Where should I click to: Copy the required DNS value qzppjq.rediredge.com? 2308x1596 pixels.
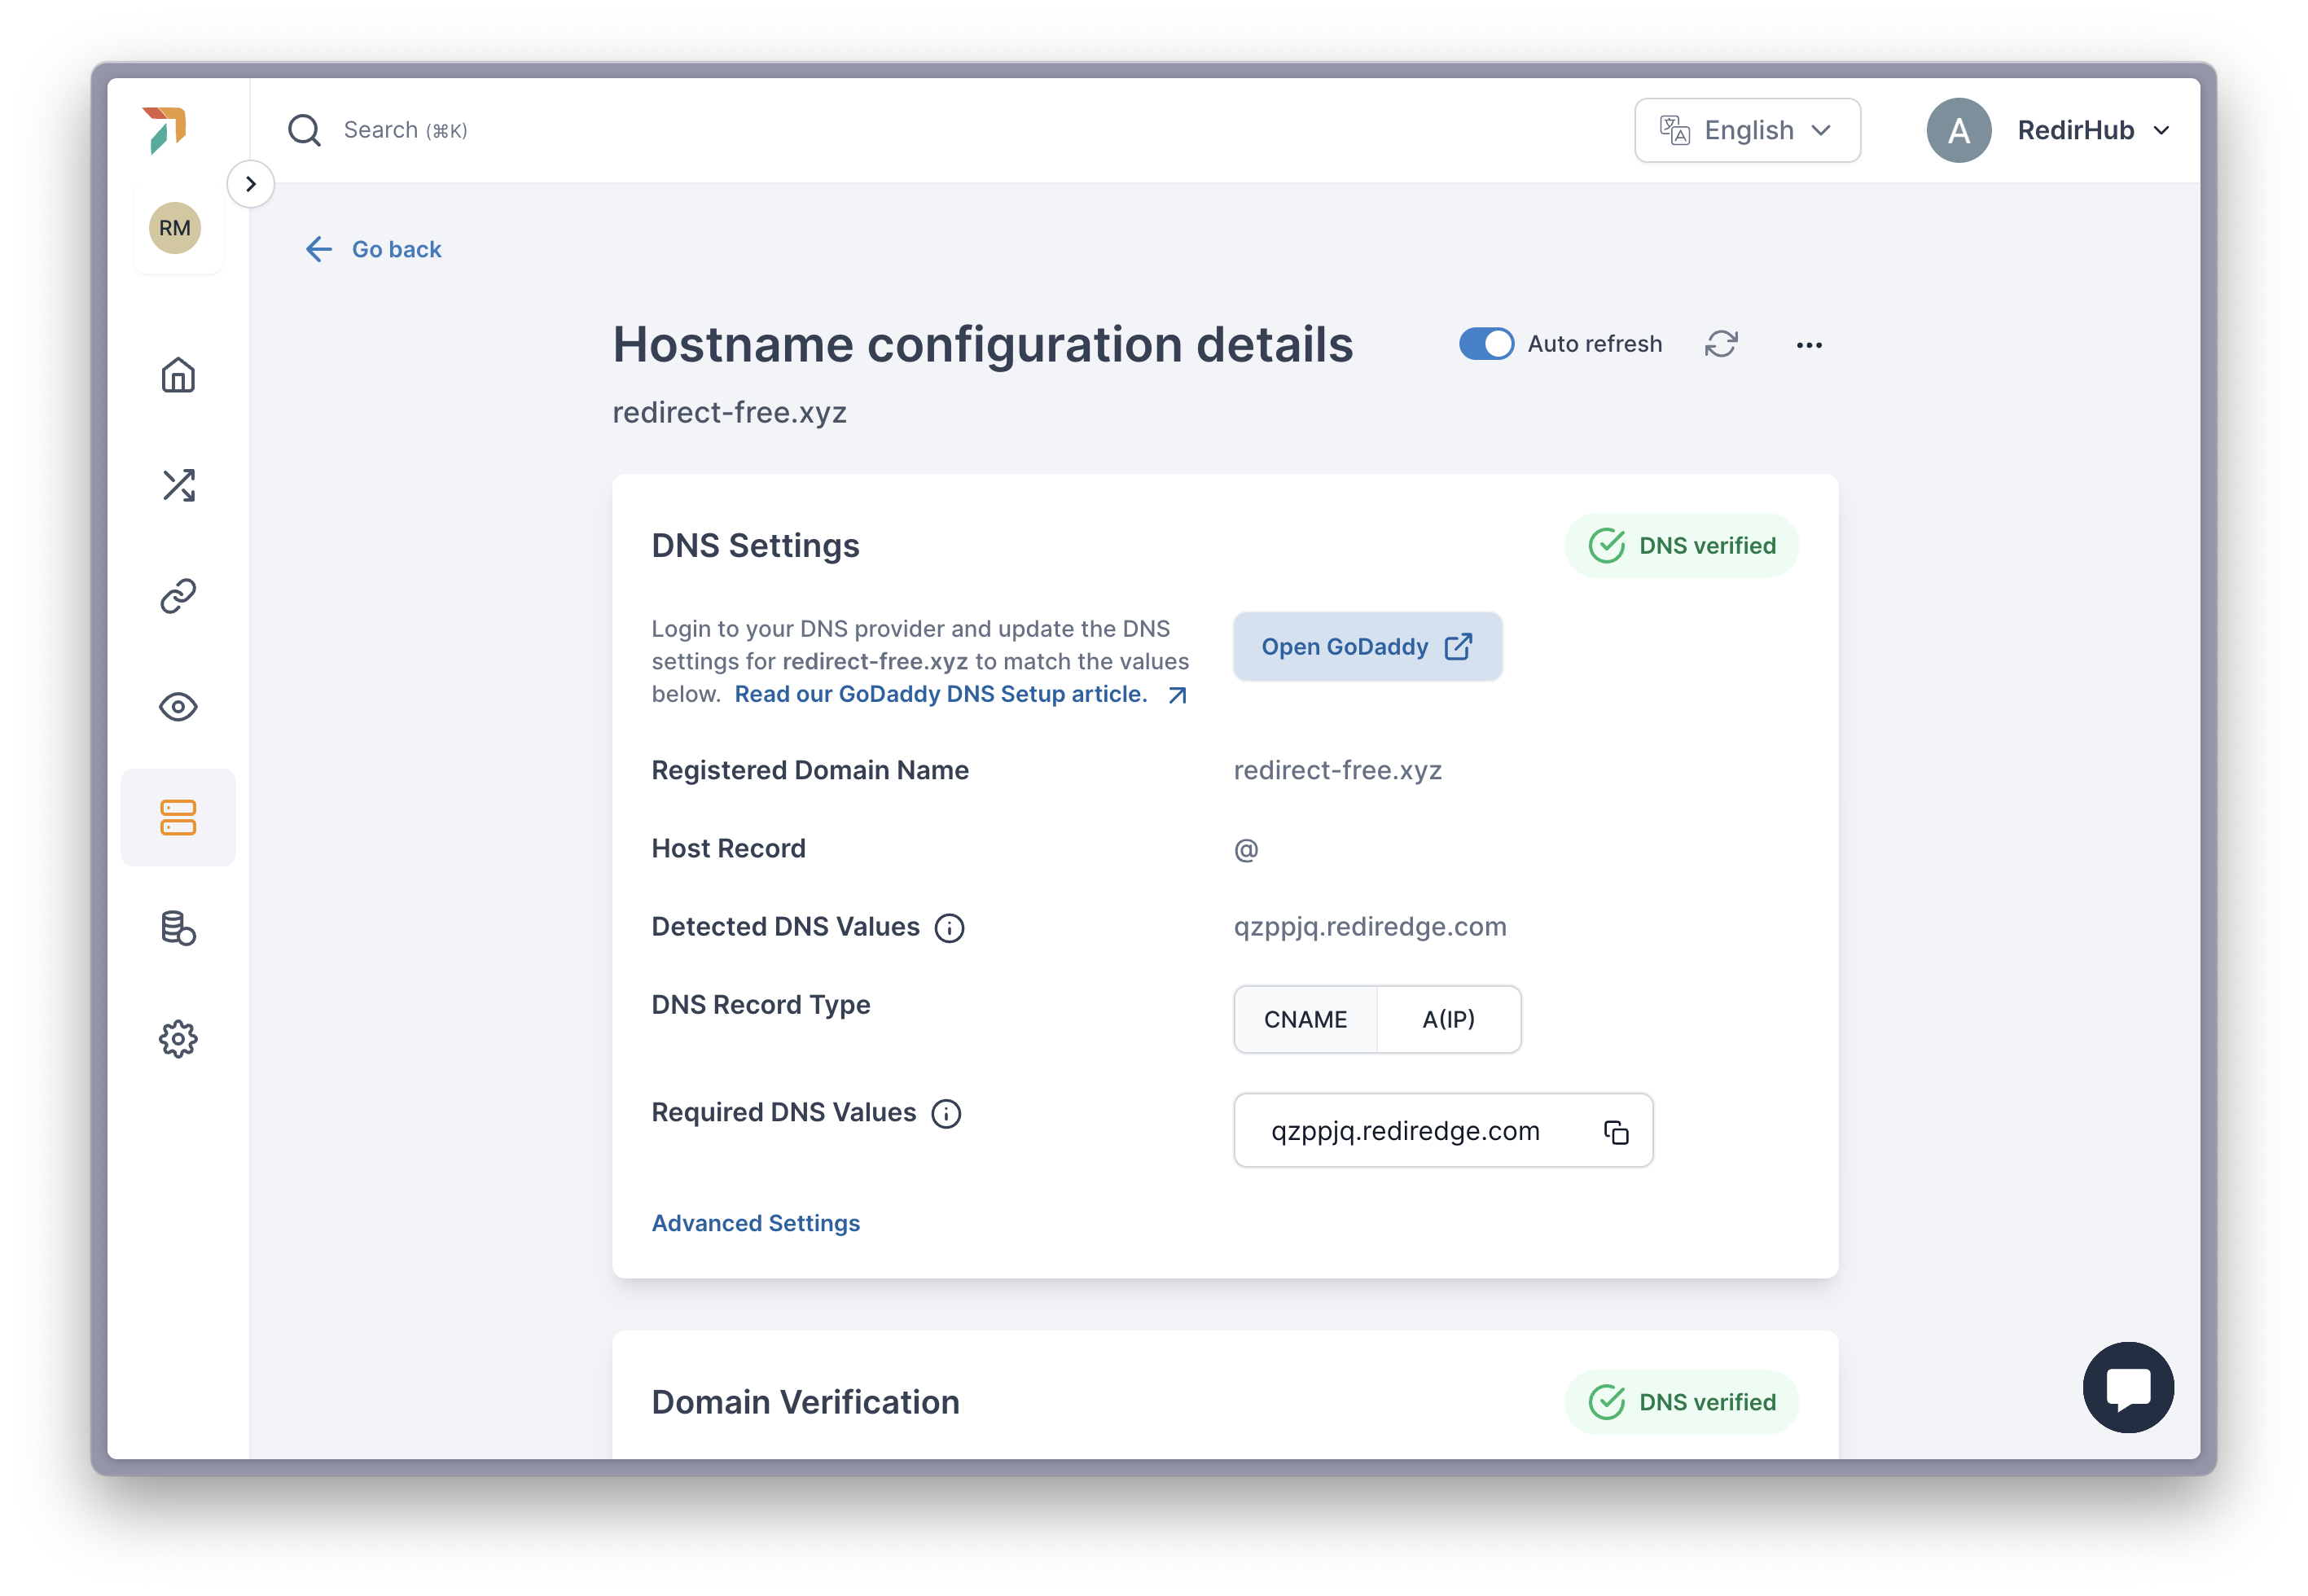[1615, 1131]
